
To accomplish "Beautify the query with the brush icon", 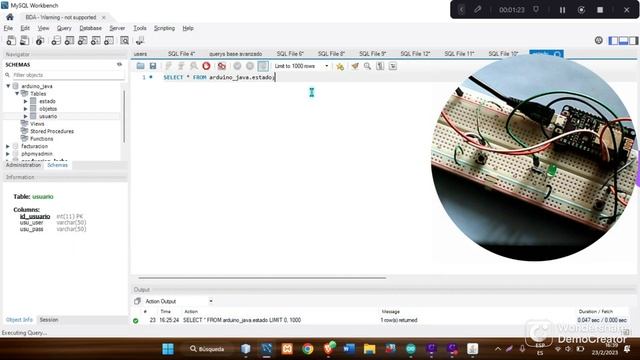I will 355,66.
